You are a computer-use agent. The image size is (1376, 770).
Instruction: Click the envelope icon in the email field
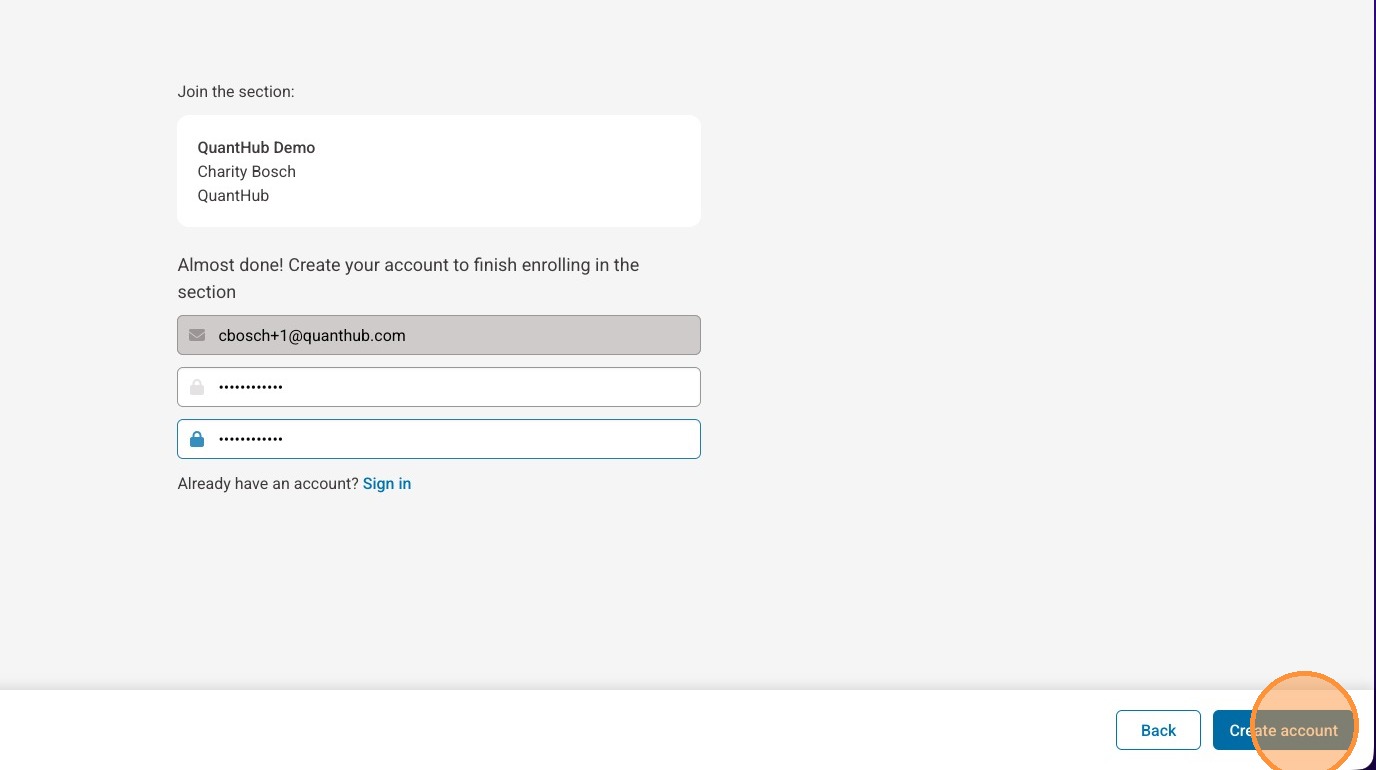point(197,335)
